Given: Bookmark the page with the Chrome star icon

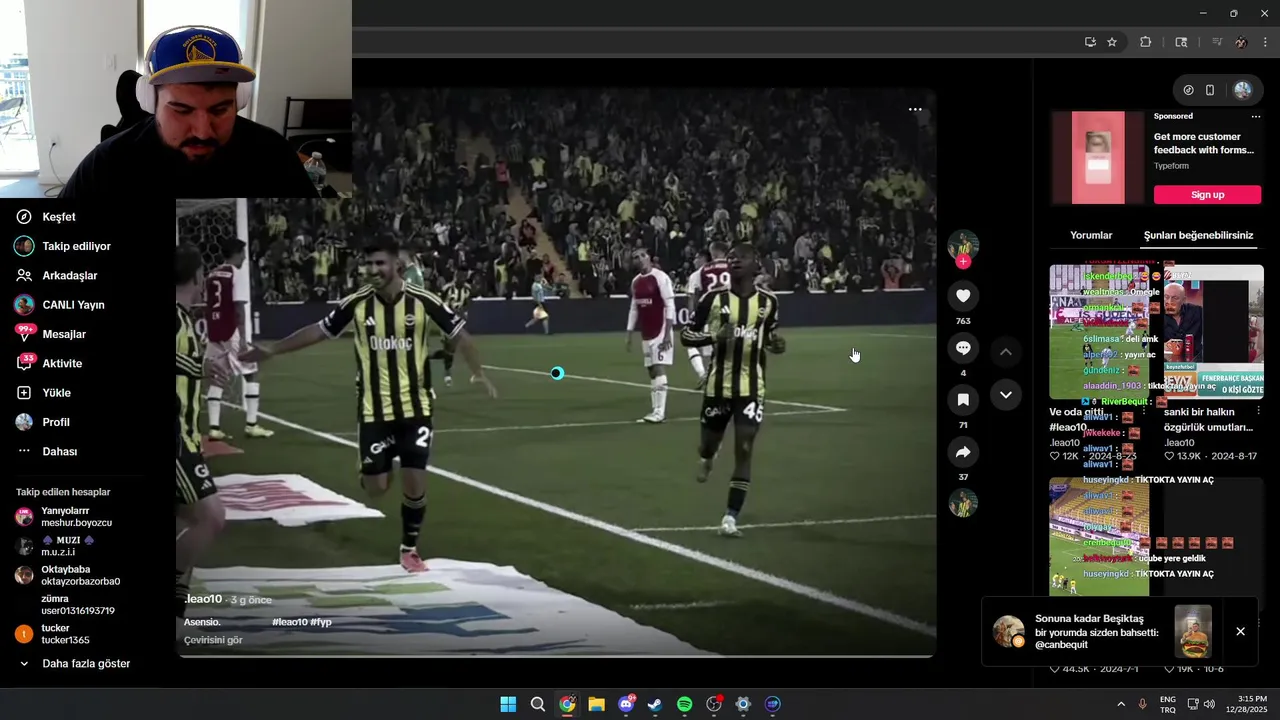Looking at the screenshot, I should 1112,42.
